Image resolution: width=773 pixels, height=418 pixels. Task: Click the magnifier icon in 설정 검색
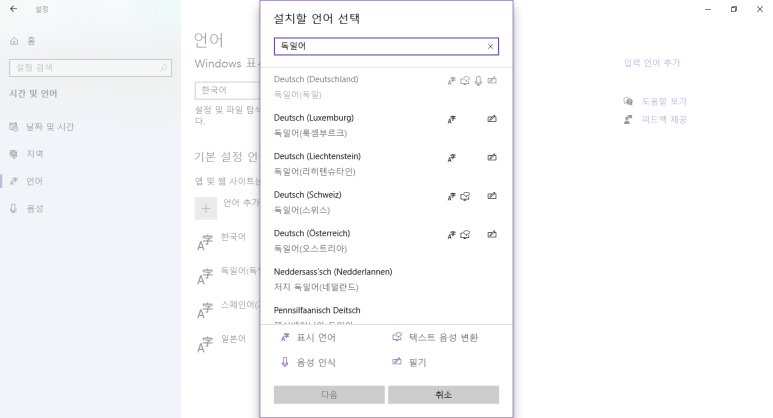tap(163, 68)
